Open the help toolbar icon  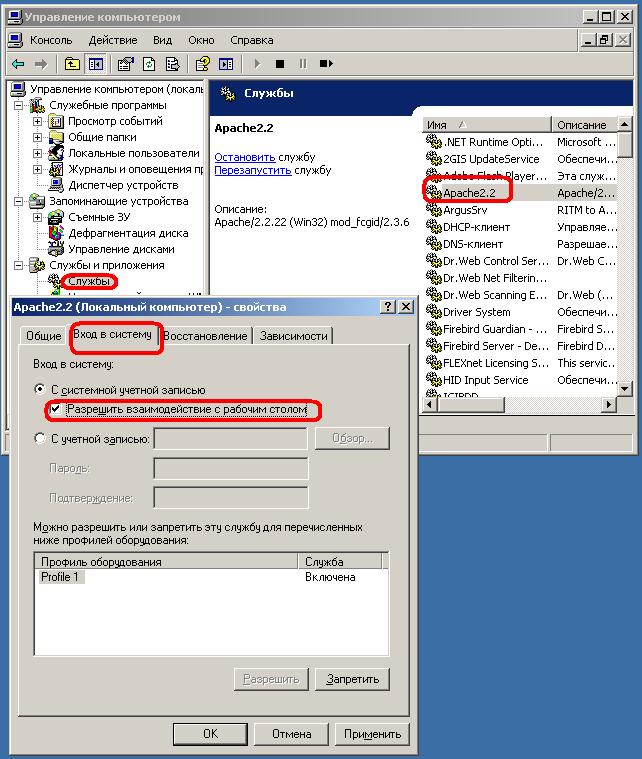tap(202, 63)
